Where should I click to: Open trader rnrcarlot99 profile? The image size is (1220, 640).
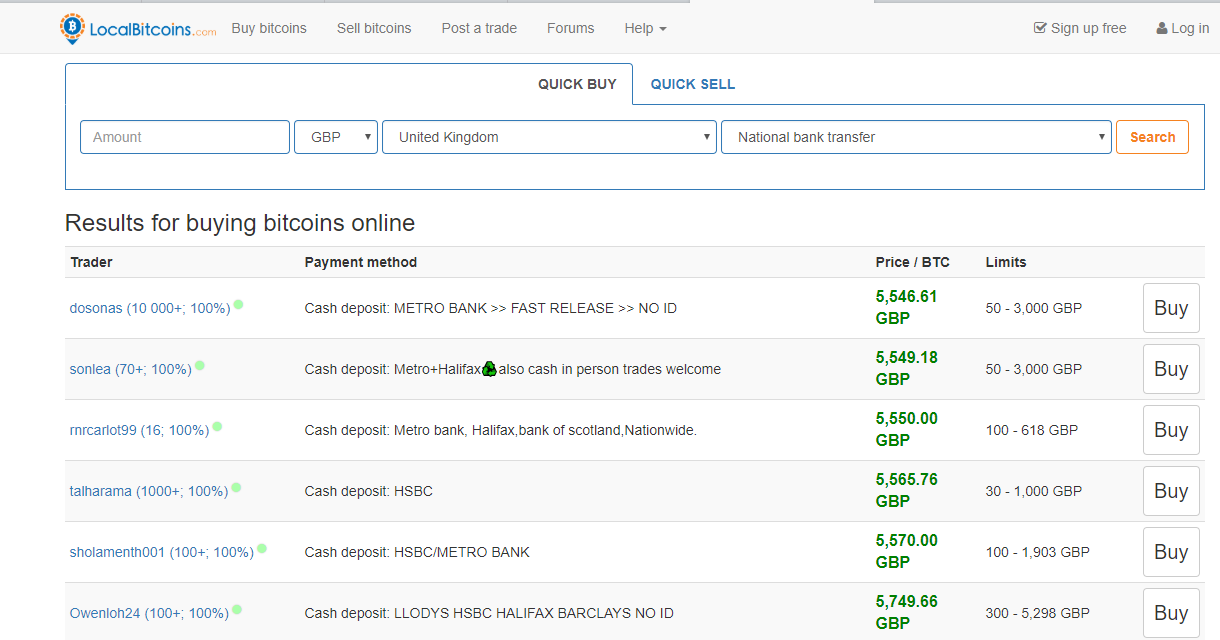coord(139,430)
